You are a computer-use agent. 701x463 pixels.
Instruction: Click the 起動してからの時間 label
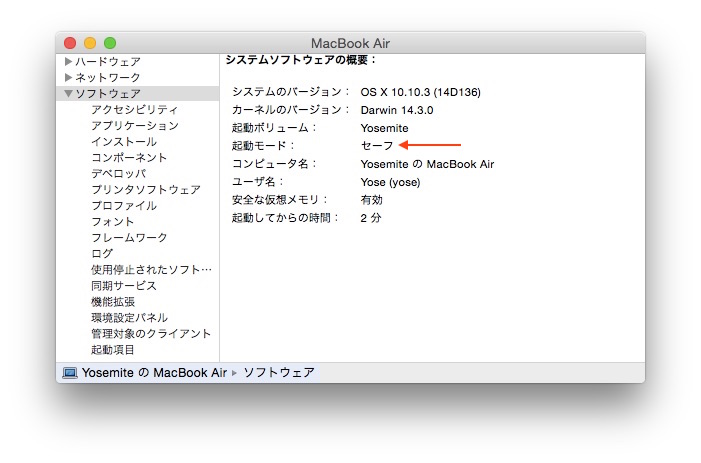285,218
